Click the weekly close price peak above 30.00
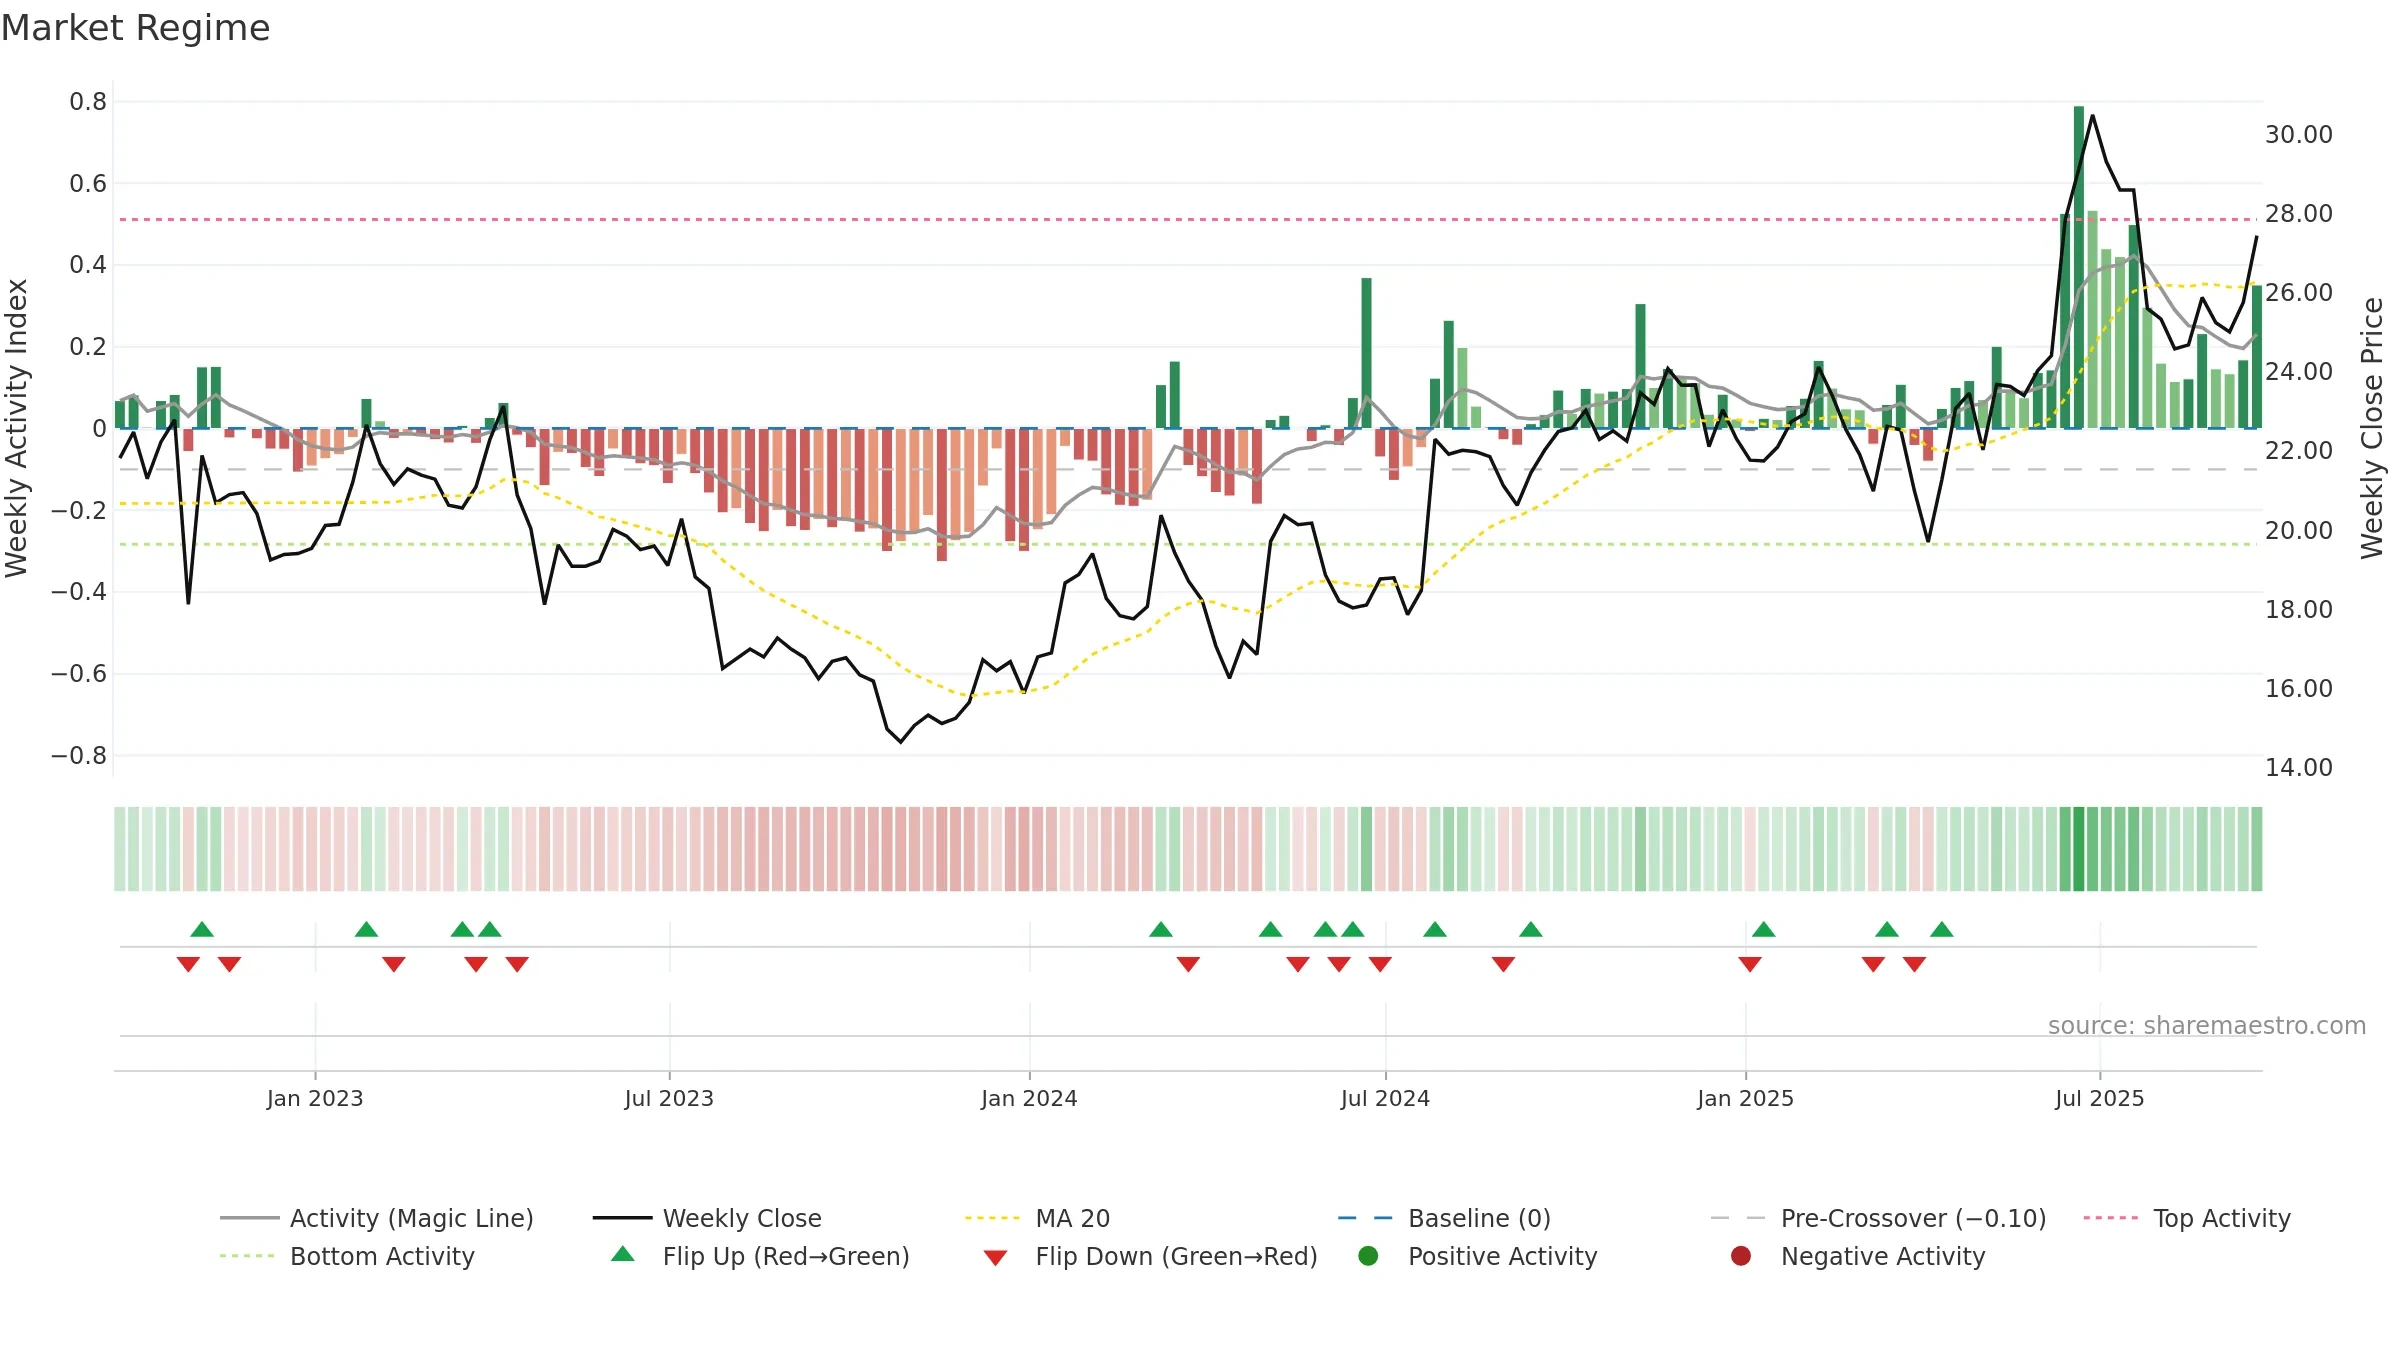The image size is (2400, 1350). click(2092, 116)
